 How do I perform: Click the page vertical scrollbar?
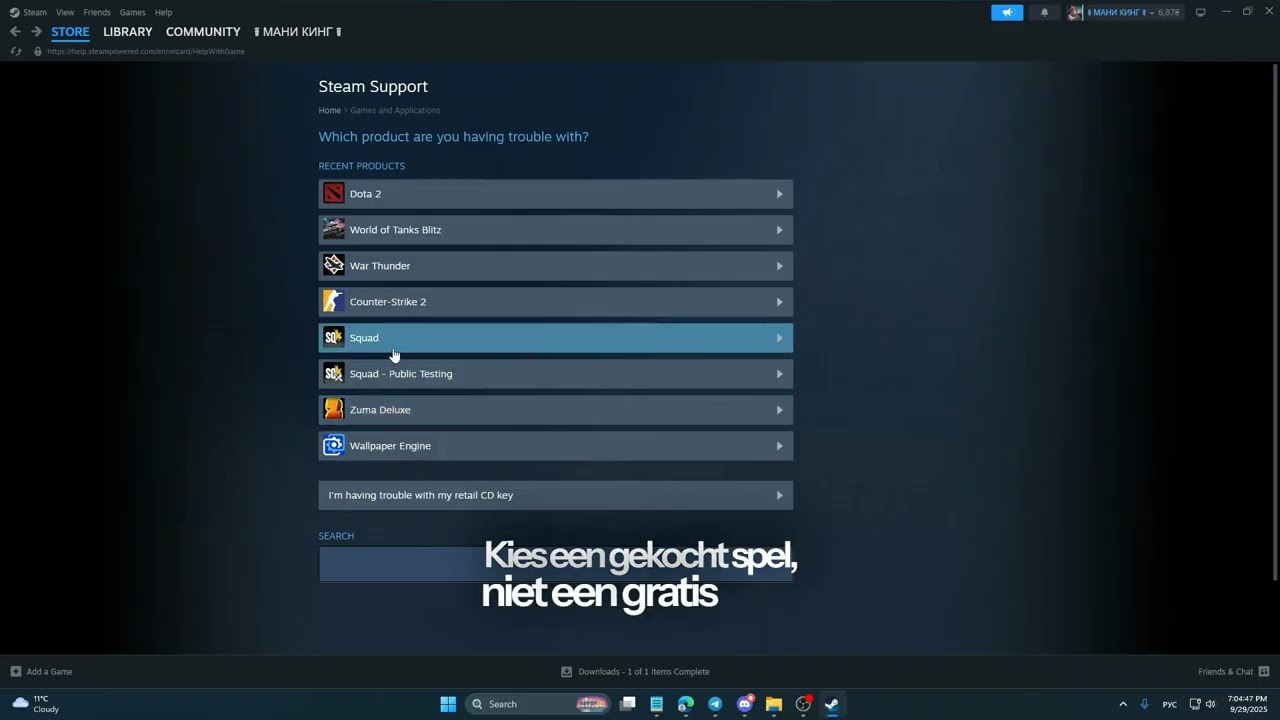click(1274, 320)
